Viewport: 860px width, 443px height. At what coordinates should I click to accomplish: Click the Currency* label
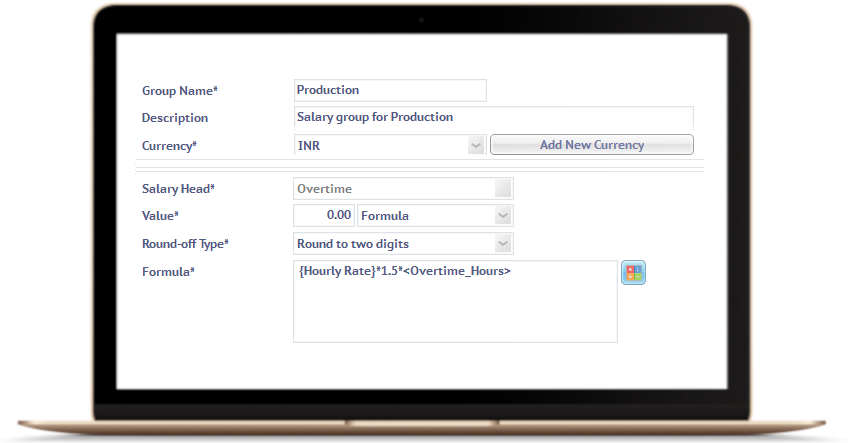169,146
